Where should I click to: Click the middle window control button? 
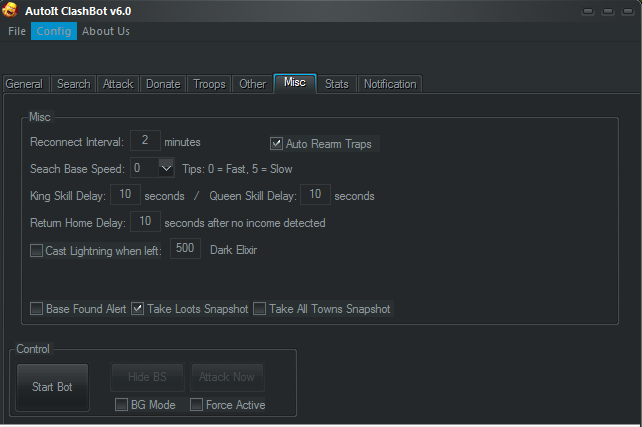[608, 11]
